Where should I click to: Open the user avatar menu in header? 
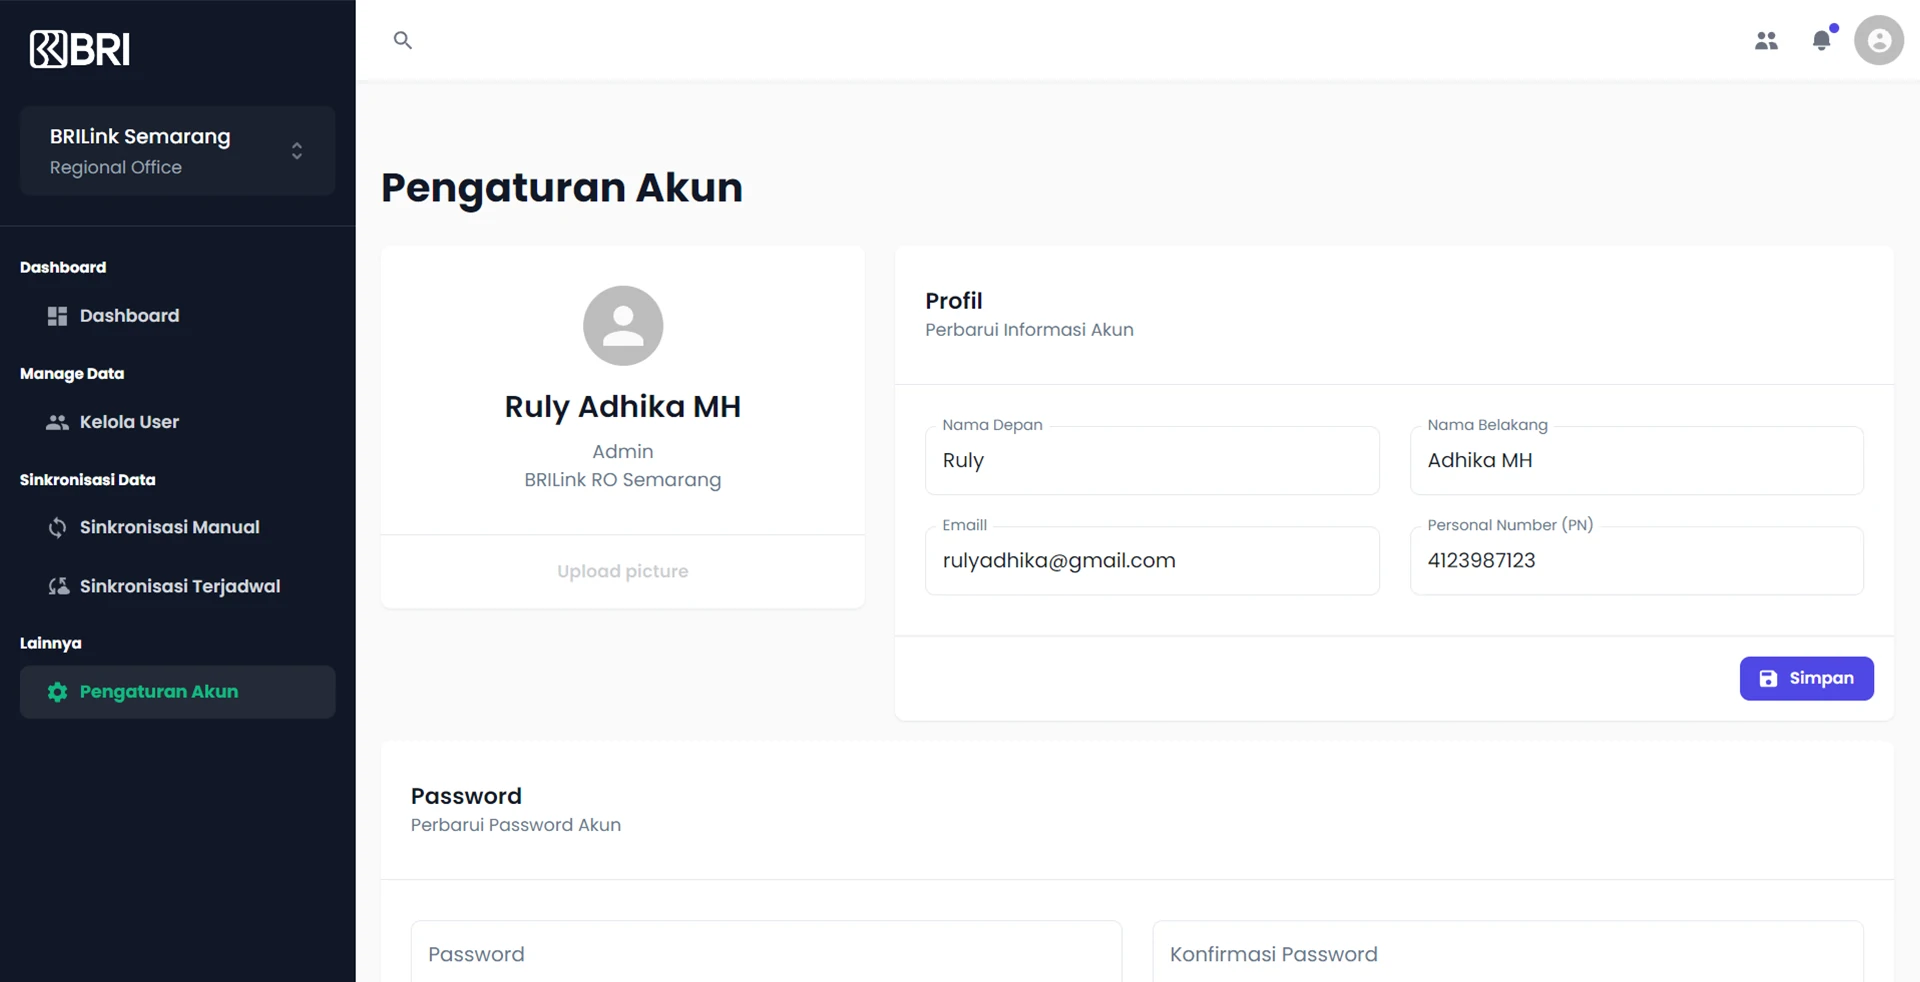tap(1878, 40)
